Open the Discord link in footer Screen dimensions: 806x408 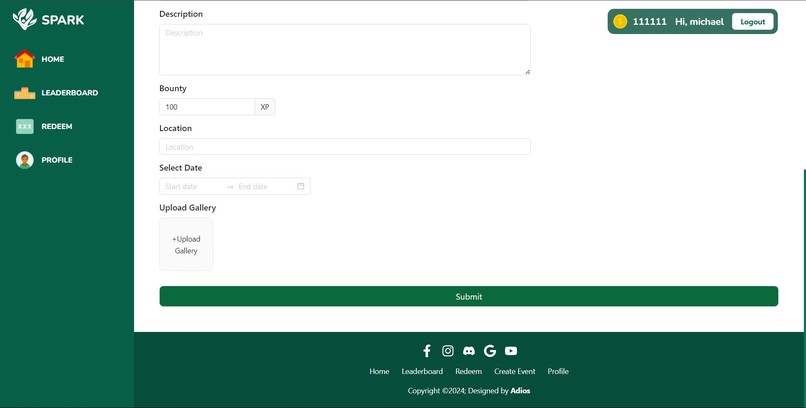[469, 351]
